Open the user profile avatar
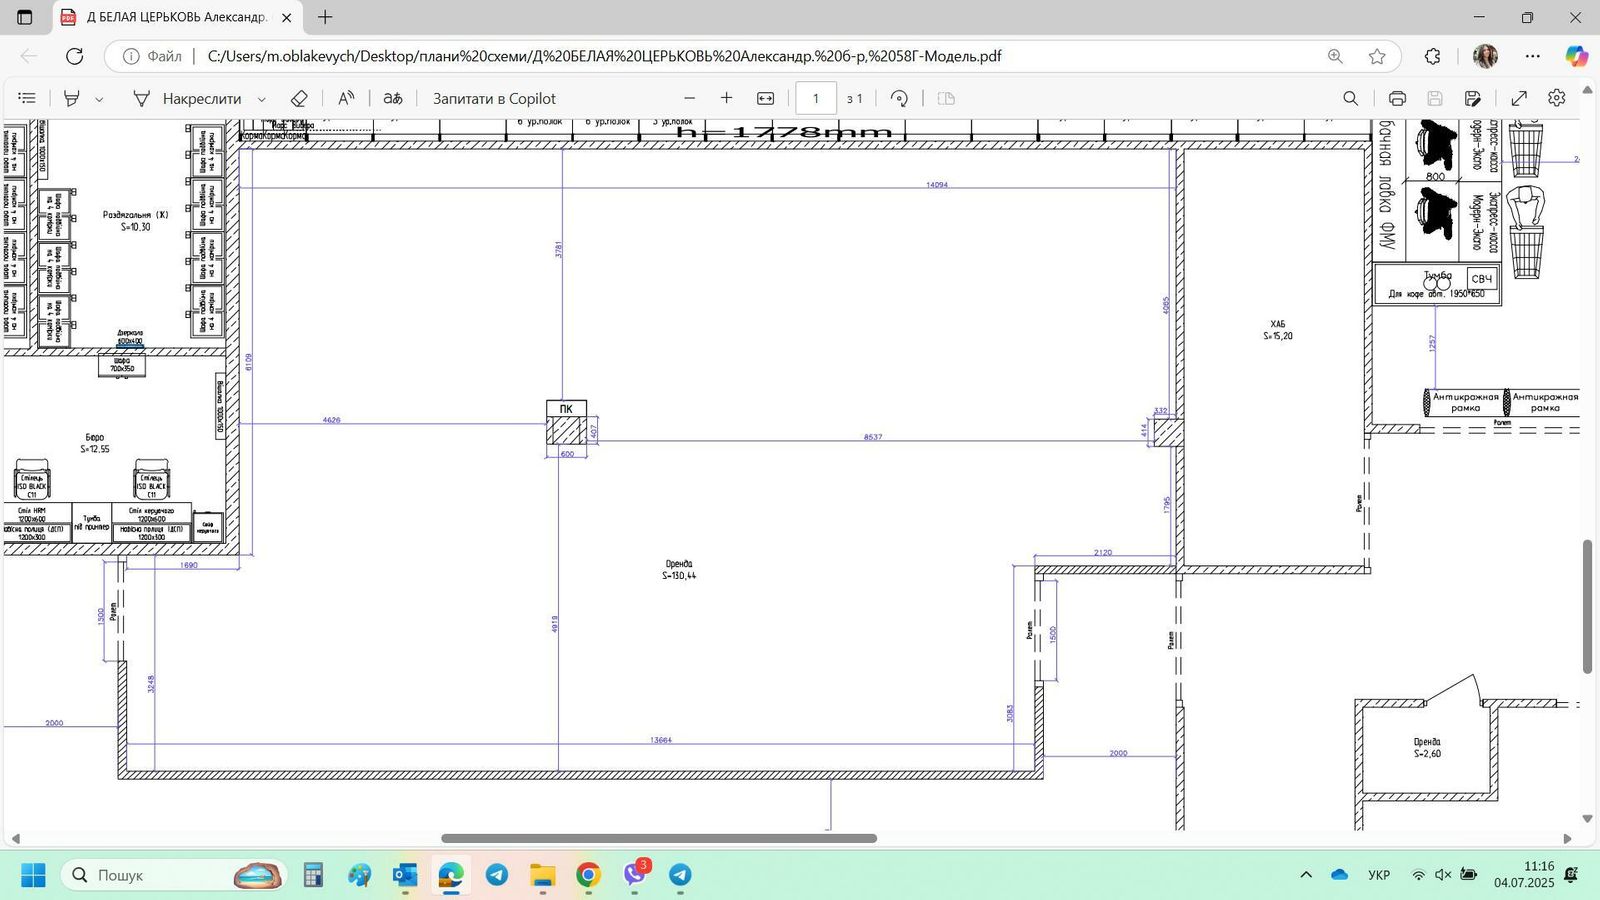Screen dimensions: 1600x900 click(1485, 56)
